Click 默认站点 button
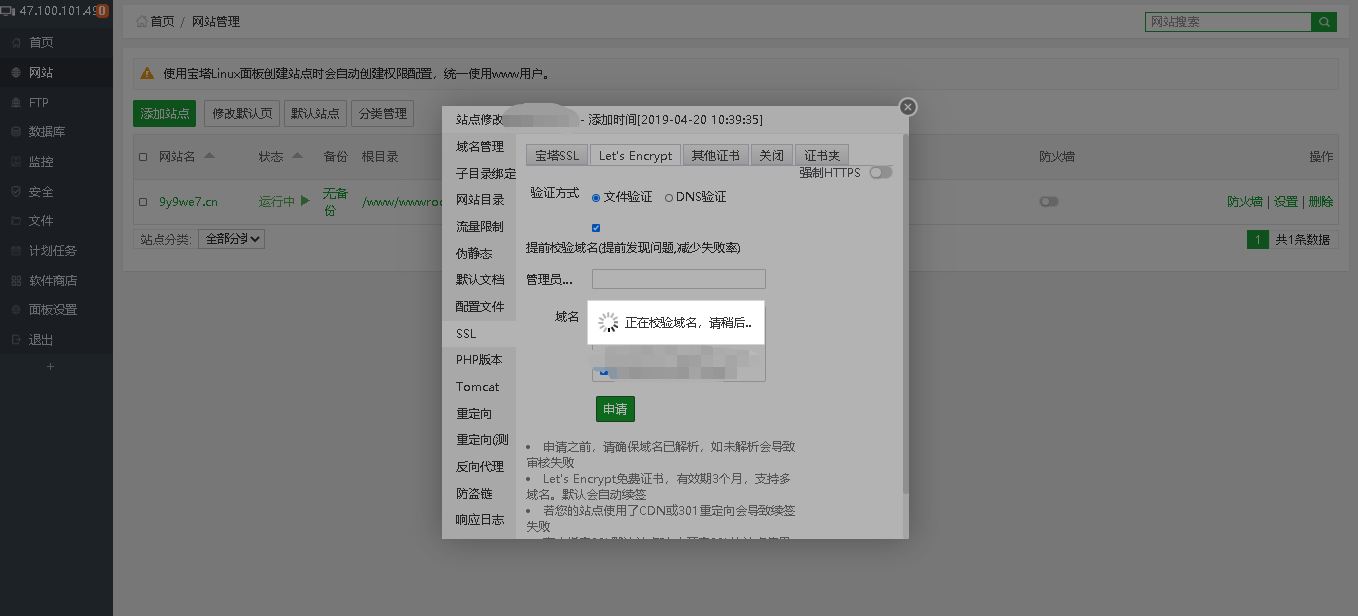1358x616 pixels. coord(315,114)
